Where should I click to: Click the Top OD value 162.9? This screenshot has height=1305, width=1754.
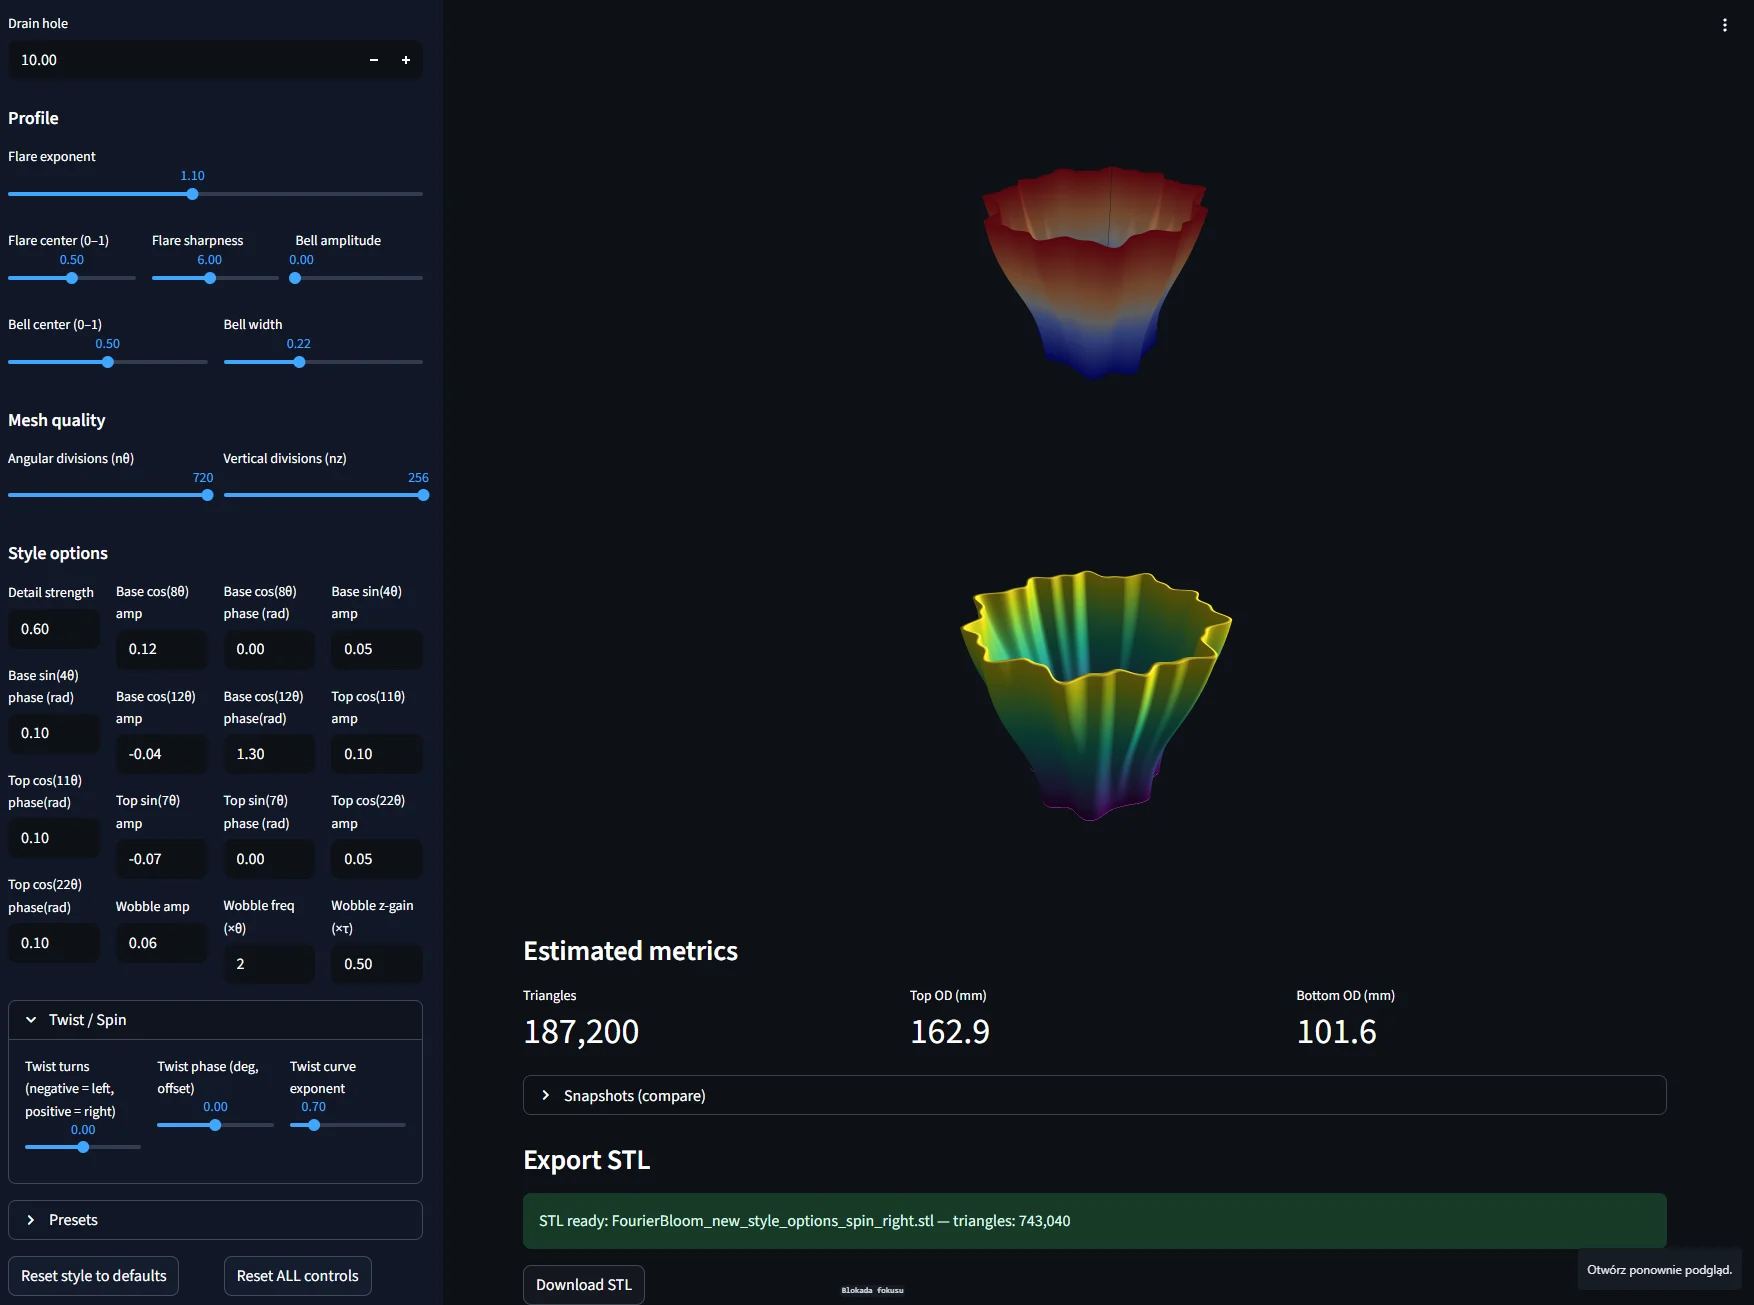950,1032
